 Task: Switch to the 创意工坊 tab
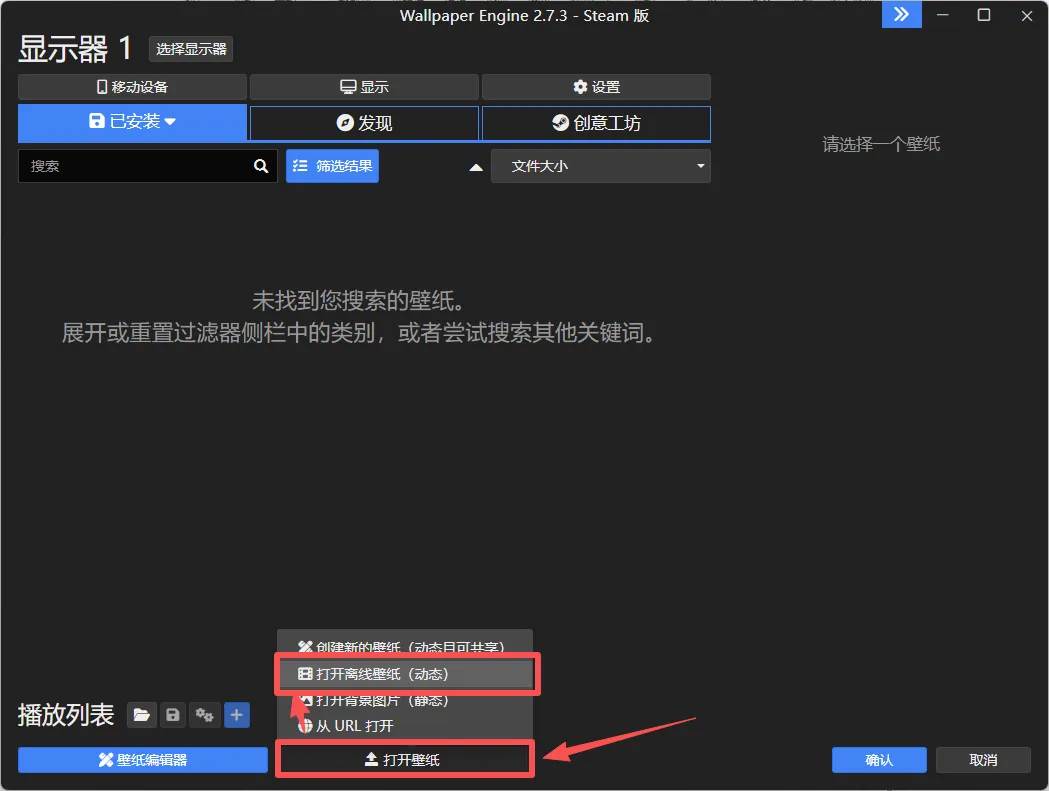point(596,123)
